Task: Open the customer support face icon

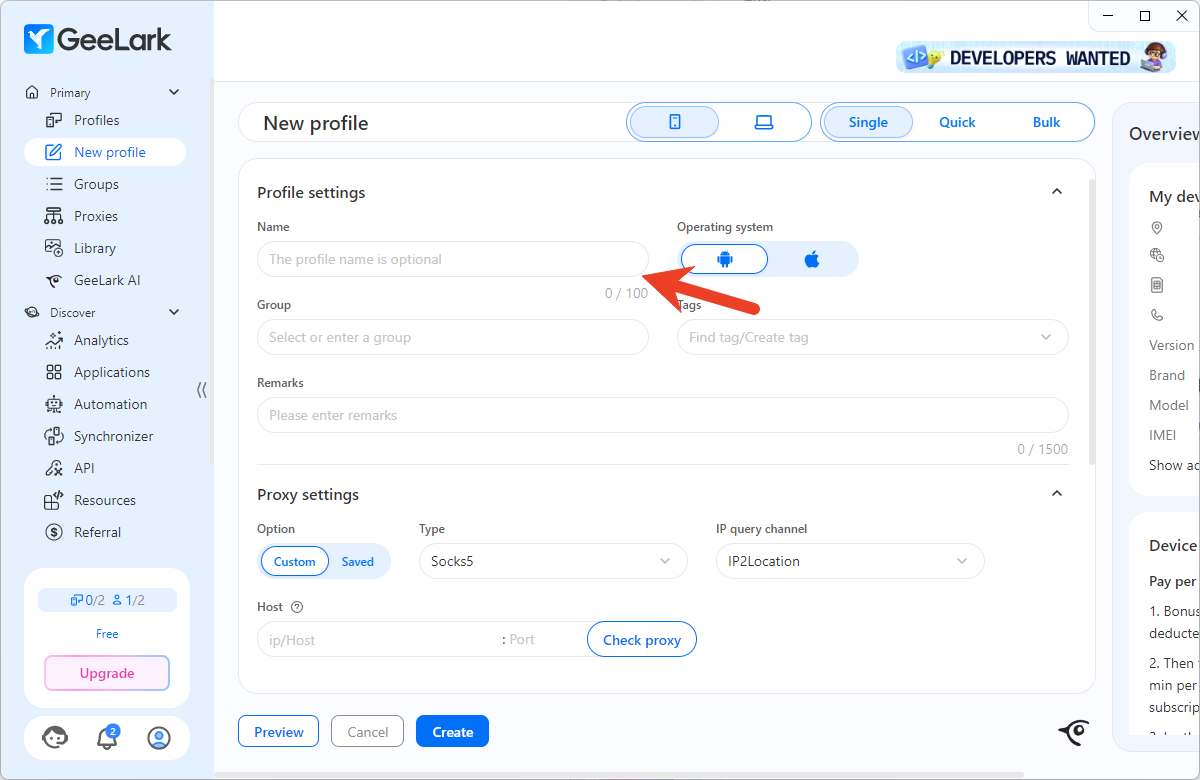Action: [x=55, y=739]
